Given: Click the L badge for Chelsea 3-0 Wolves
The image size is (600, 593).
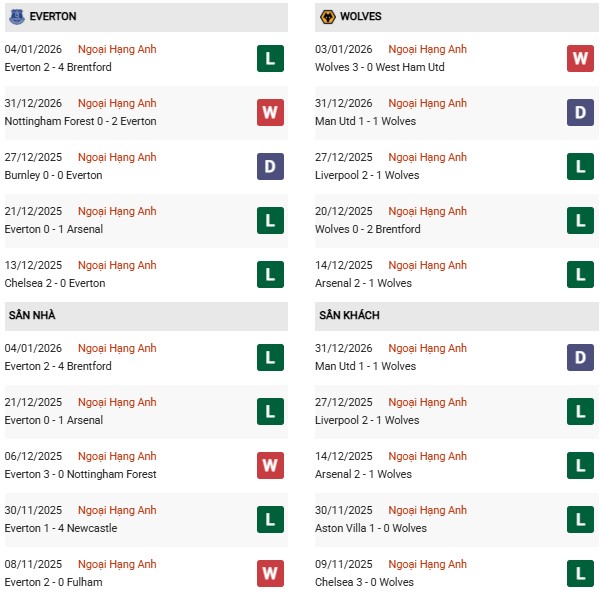Looking at the screenshot, I should [580, 574].
